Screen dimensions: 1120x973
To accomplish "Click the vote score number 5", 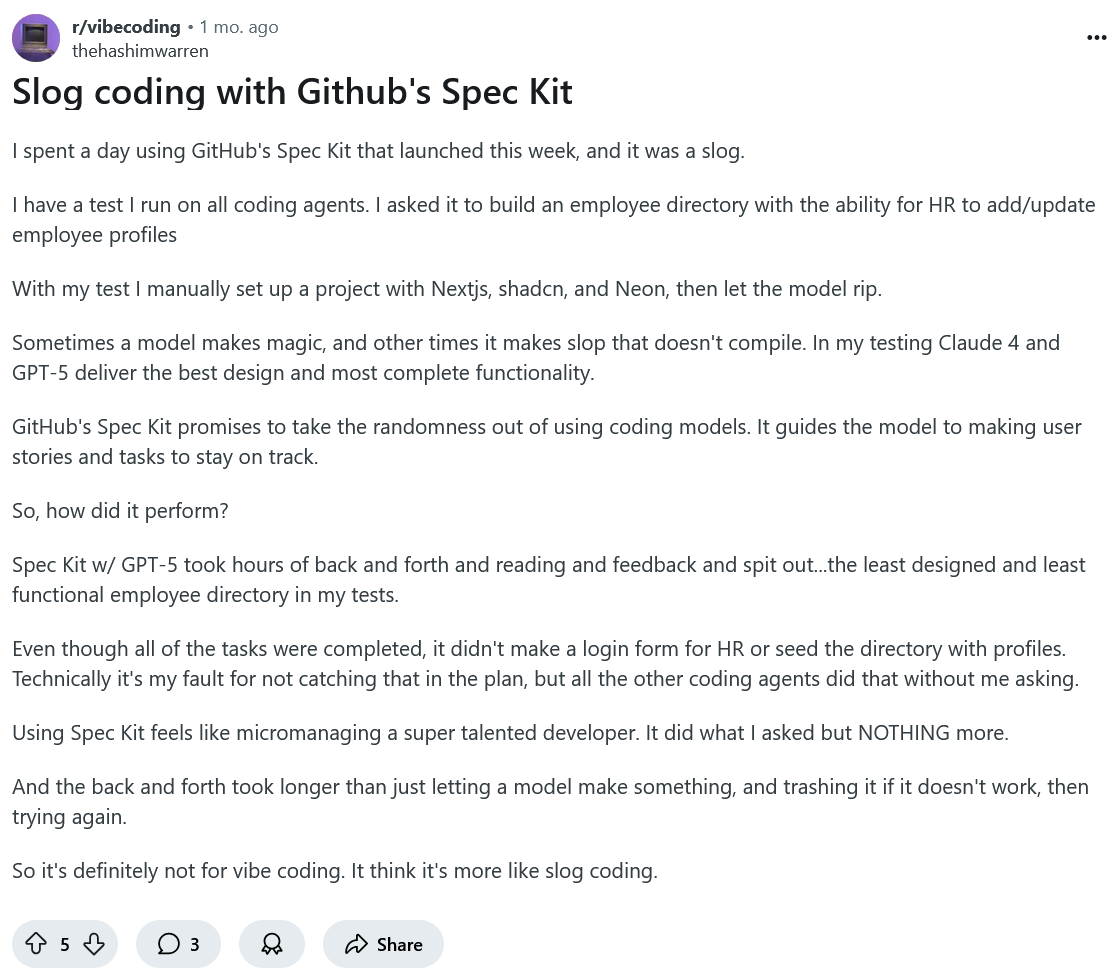I will (x=64, y=944).
